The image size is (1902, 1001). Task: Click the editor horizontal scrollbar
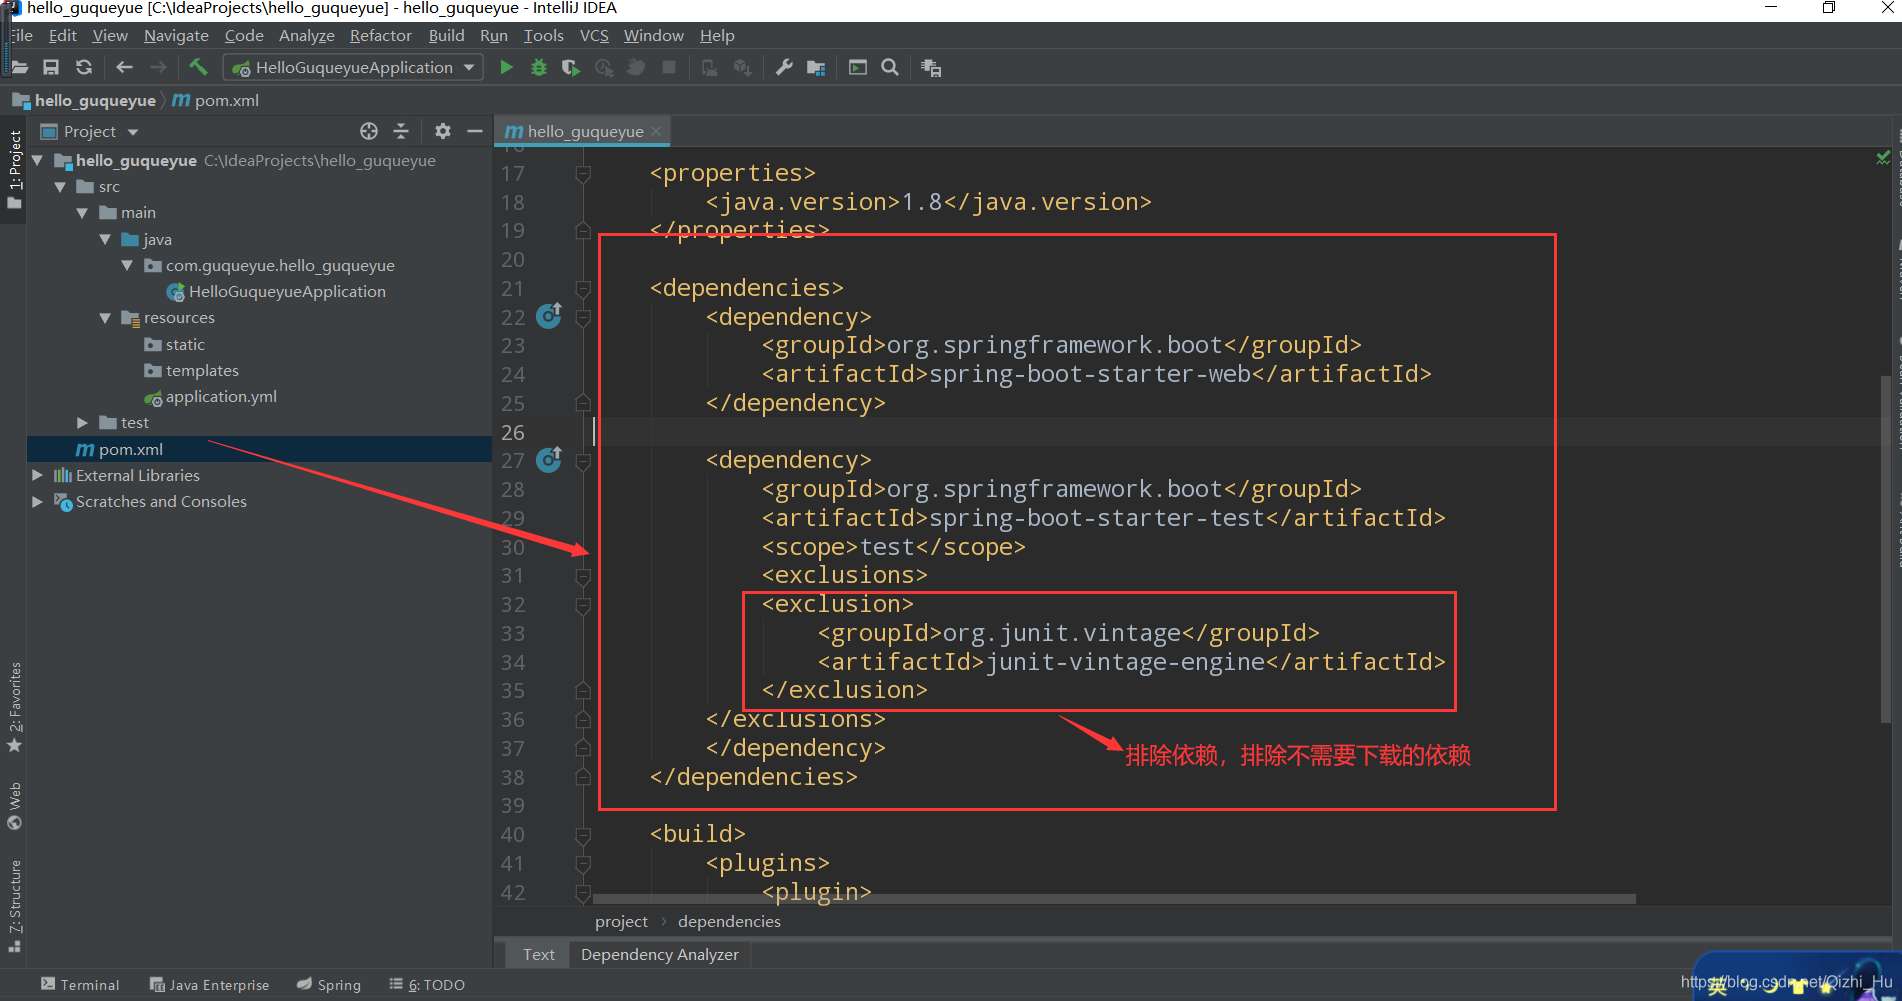(x=1114, y=899)
